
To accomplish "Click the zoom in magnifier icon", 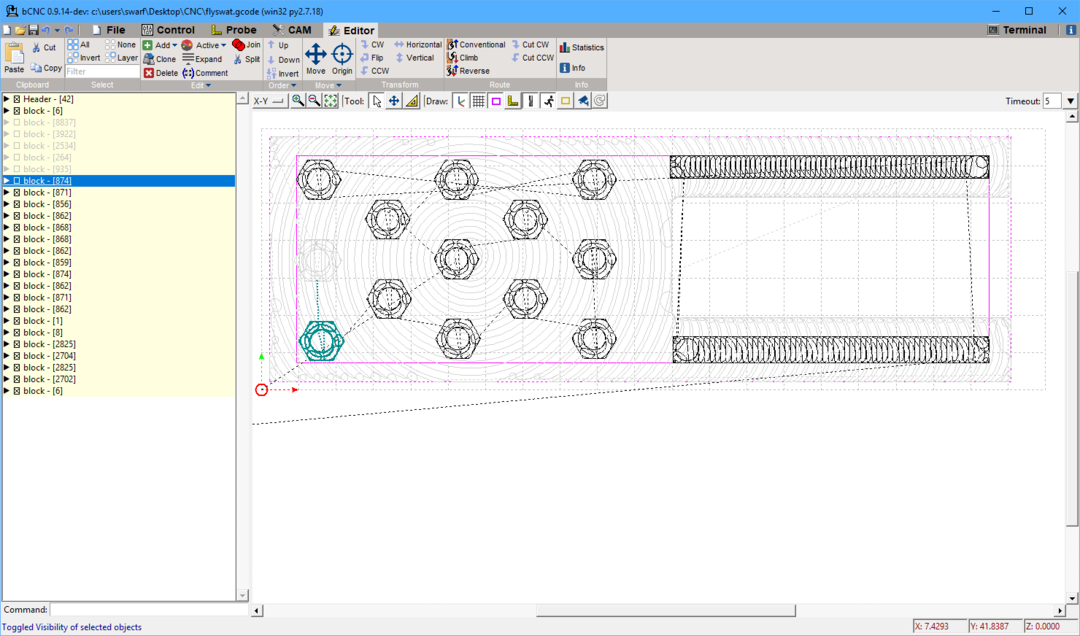I will [x=298, y=101].
